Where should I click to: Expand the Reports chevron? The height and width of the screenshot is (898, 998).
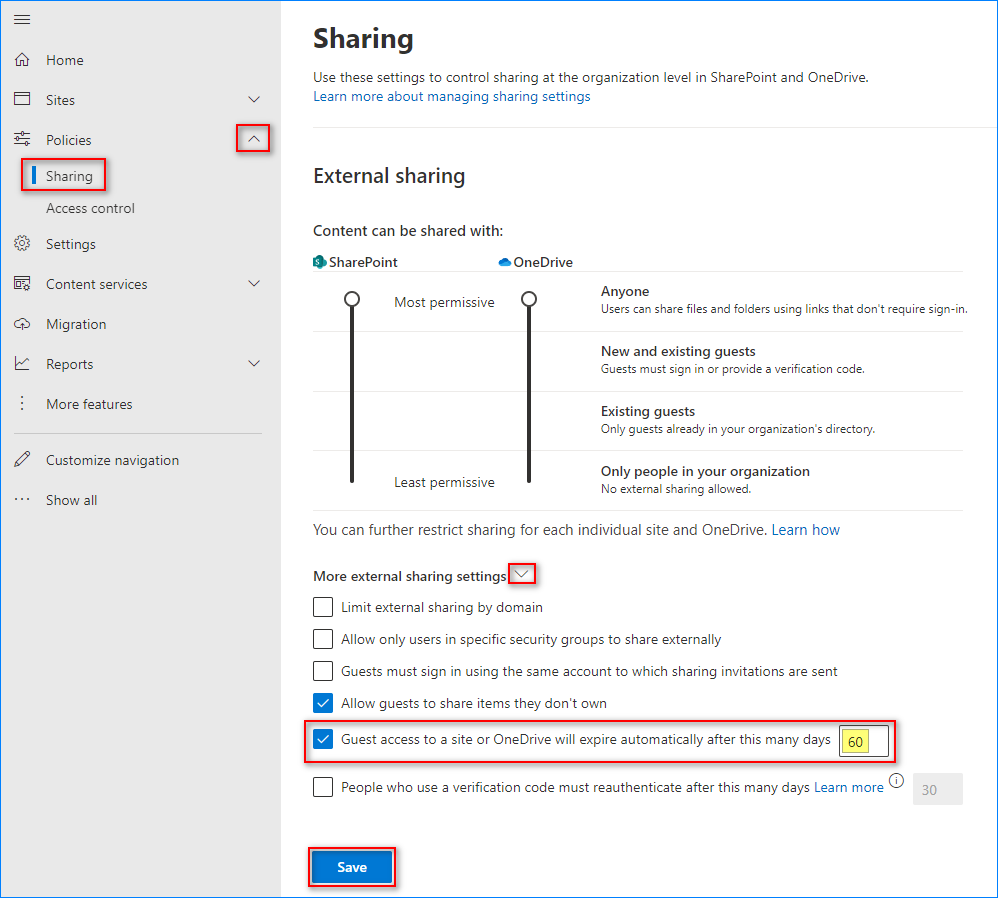pos(254,363)
